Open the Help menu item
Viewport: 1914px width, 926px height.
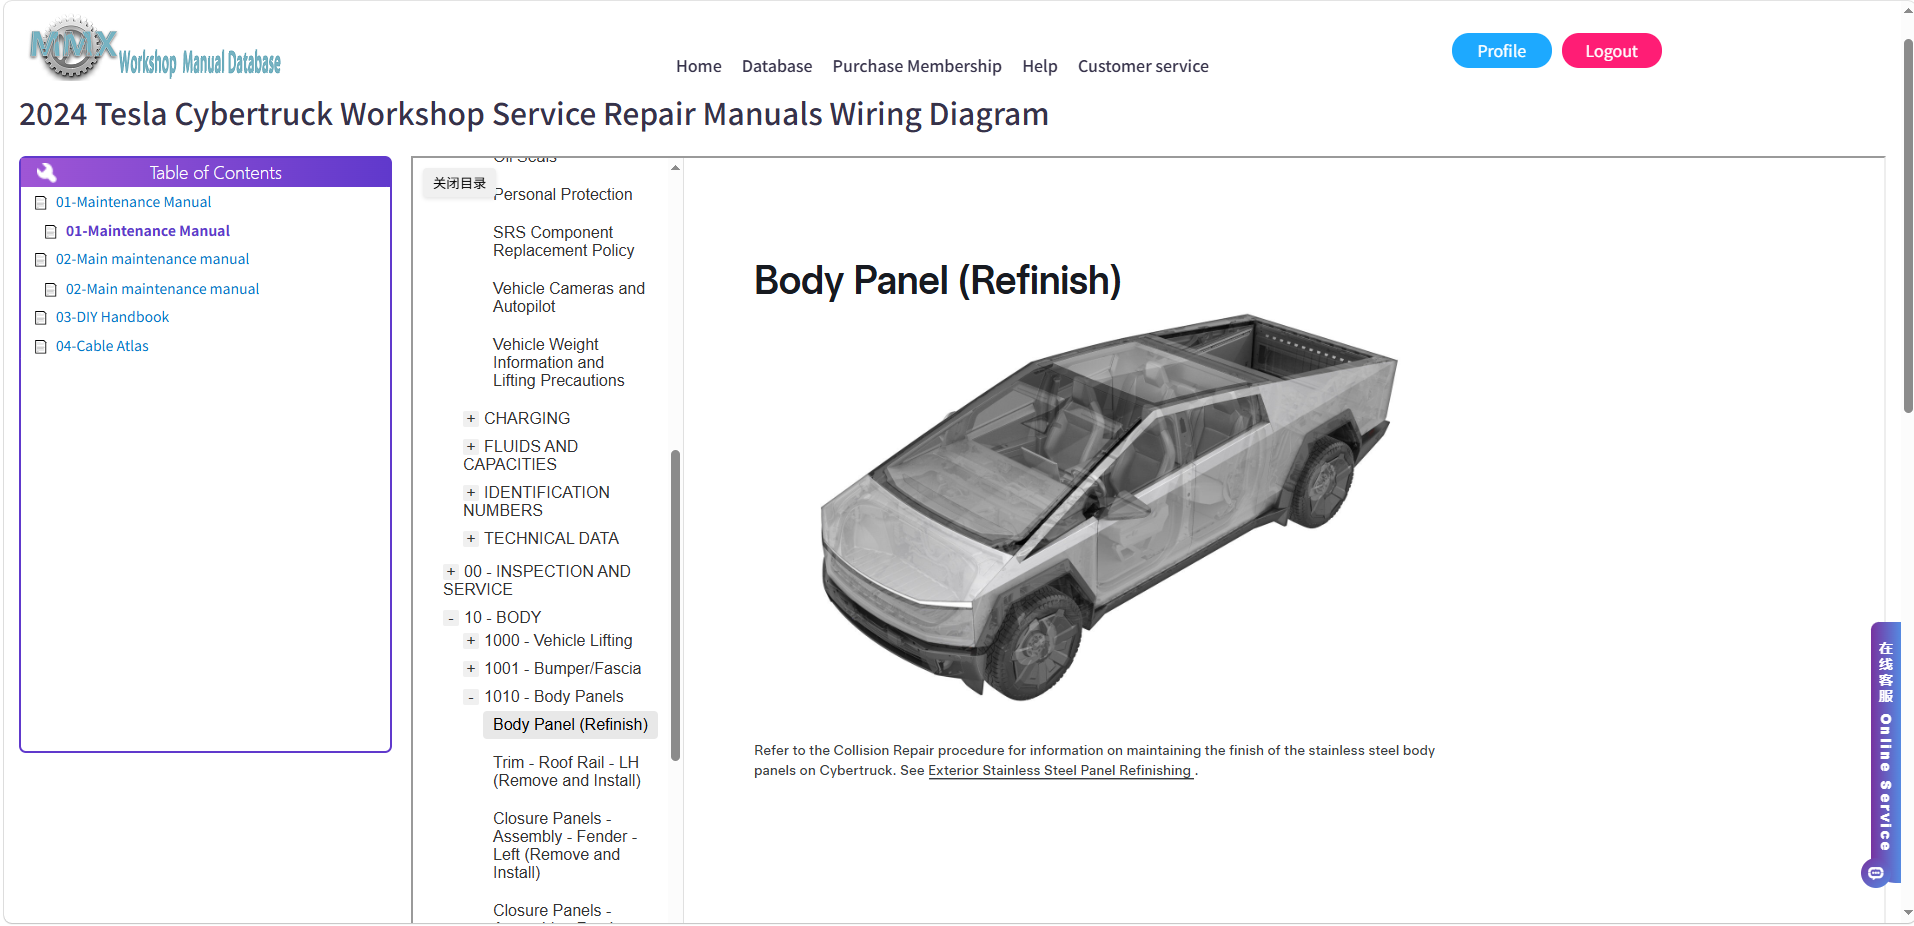coord(1040,66)
